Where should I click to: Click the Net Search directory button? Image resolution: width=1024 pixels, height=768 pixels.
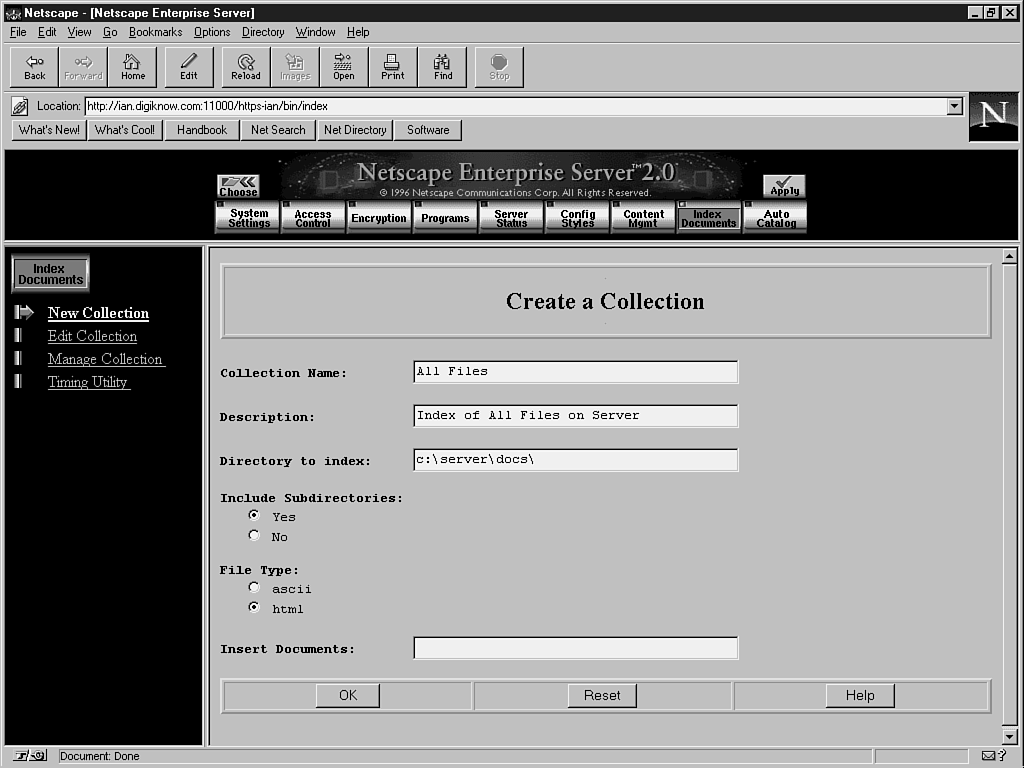pos(278,130)
